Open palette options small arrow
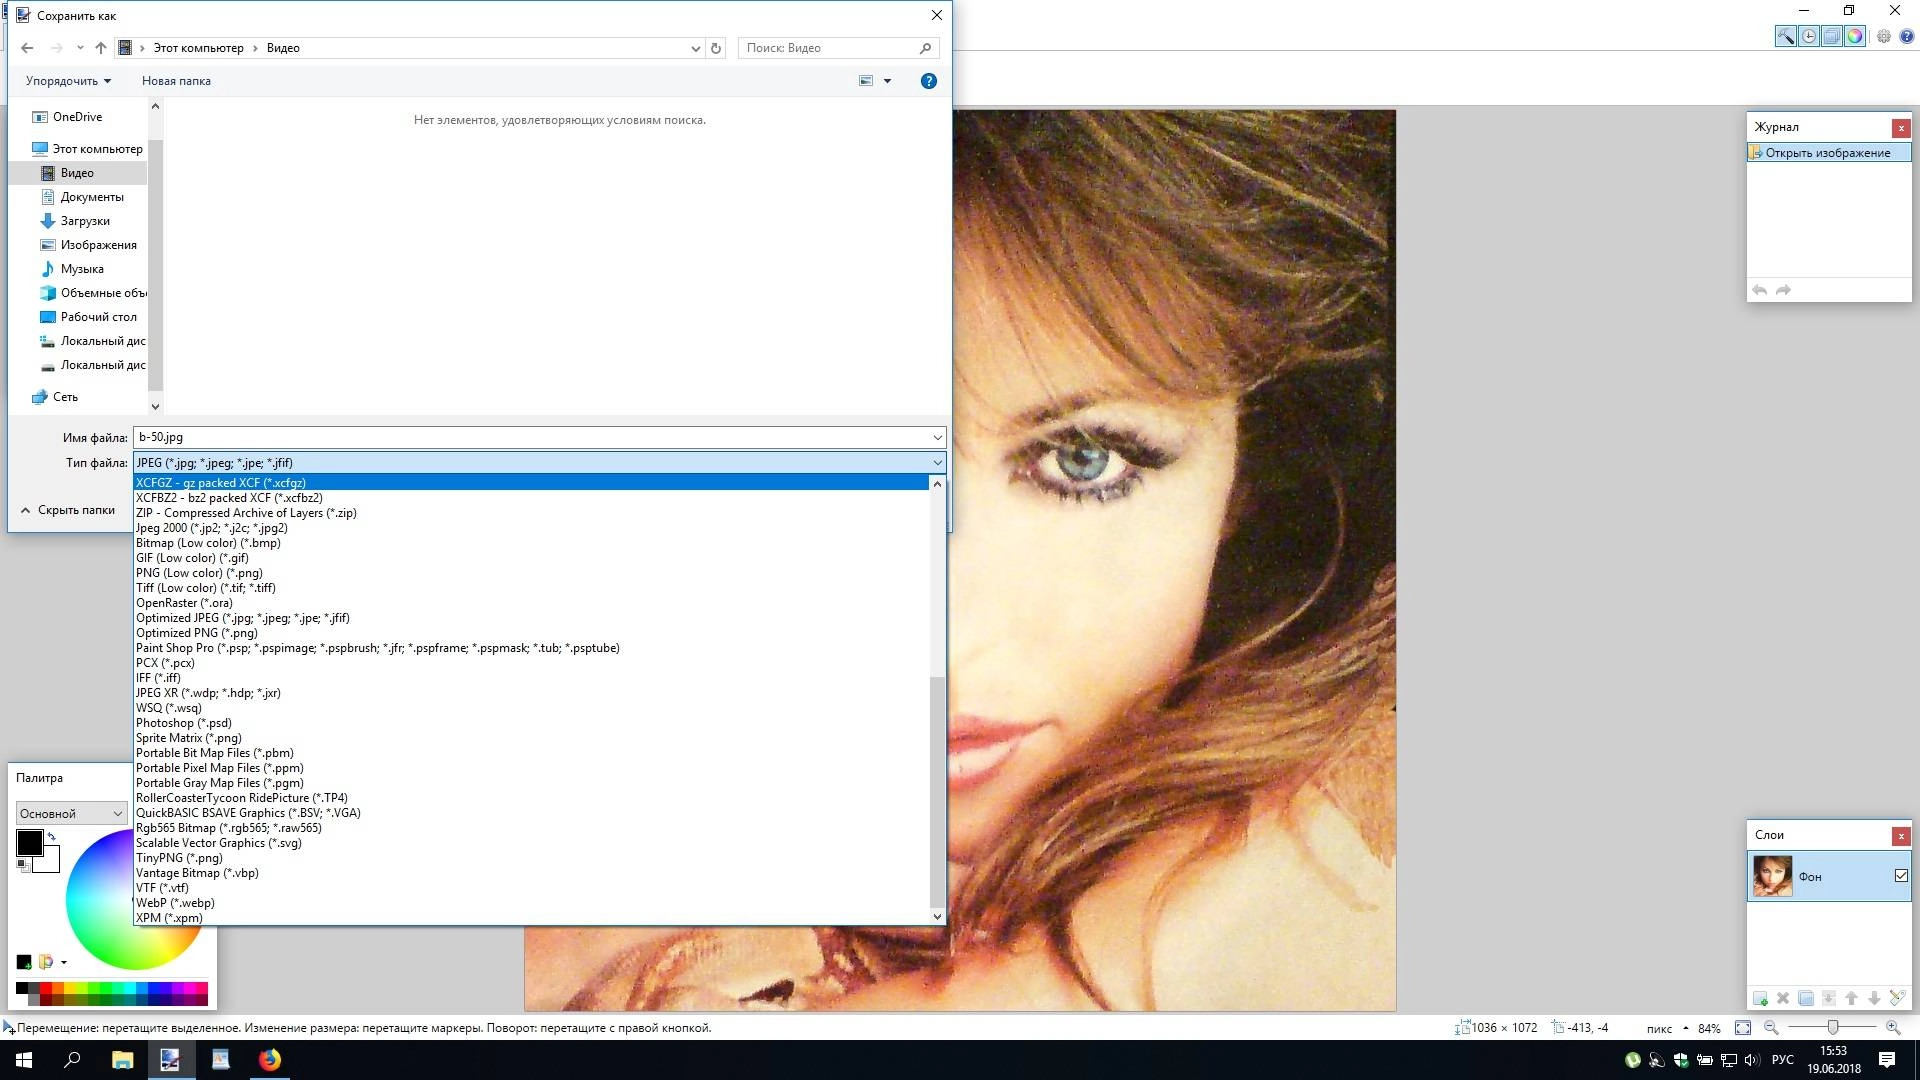Image resolution: width=1920 pixels, height=1080 pixels. click(x=64, y=963)
